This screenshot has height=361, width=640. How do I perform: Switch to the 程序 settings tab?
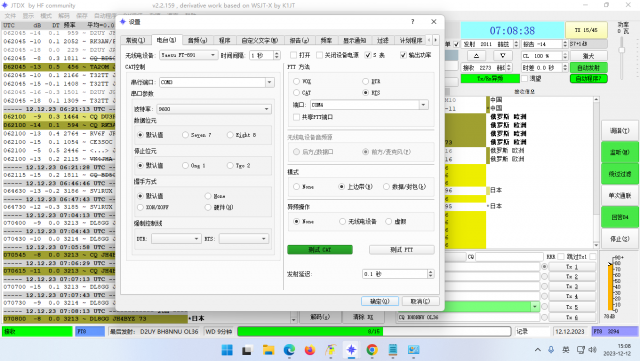click(224, 40)
